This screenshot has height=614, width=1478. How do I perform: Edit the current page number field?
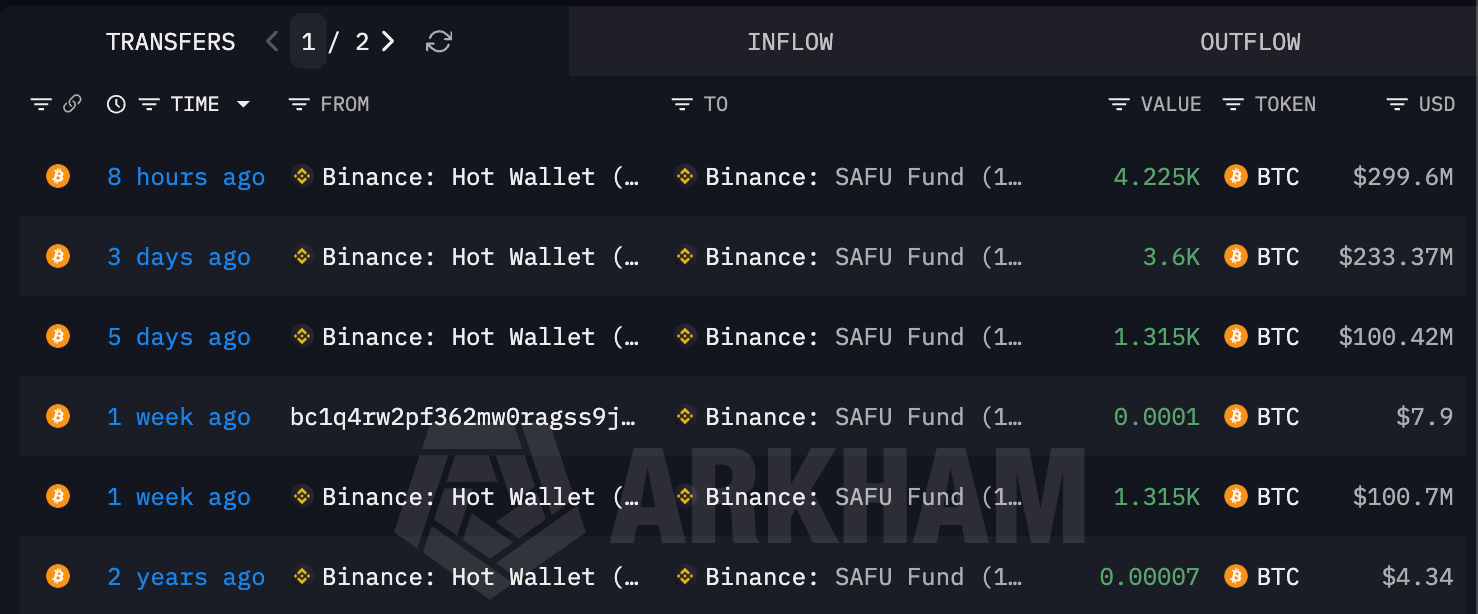point(308,41)
